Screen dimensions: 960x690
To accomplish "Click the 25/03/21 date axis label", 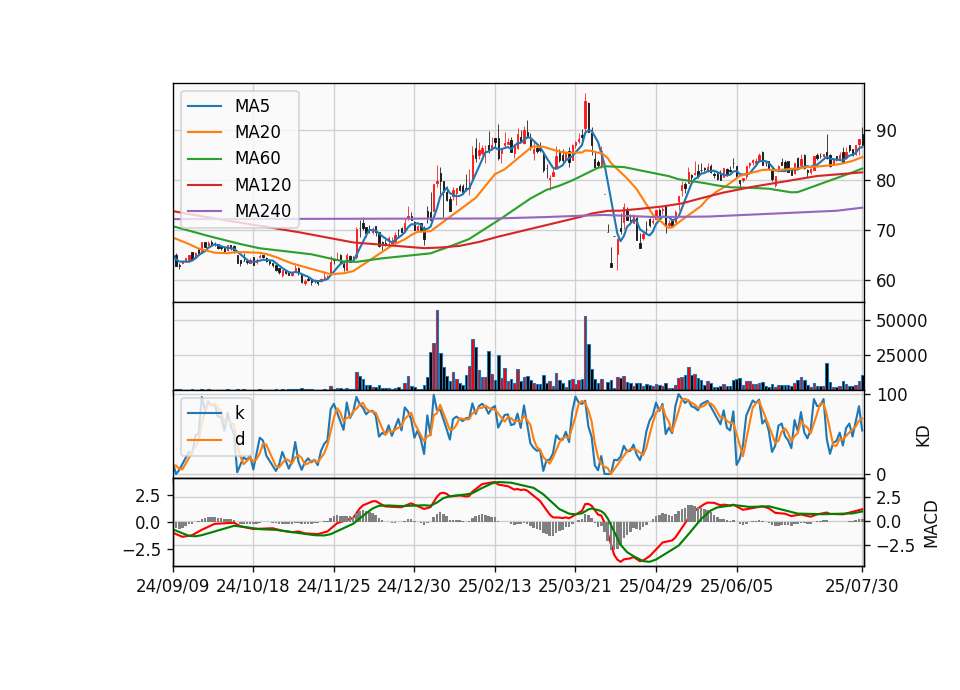I will pyautogui.click(x=575, y=586).
